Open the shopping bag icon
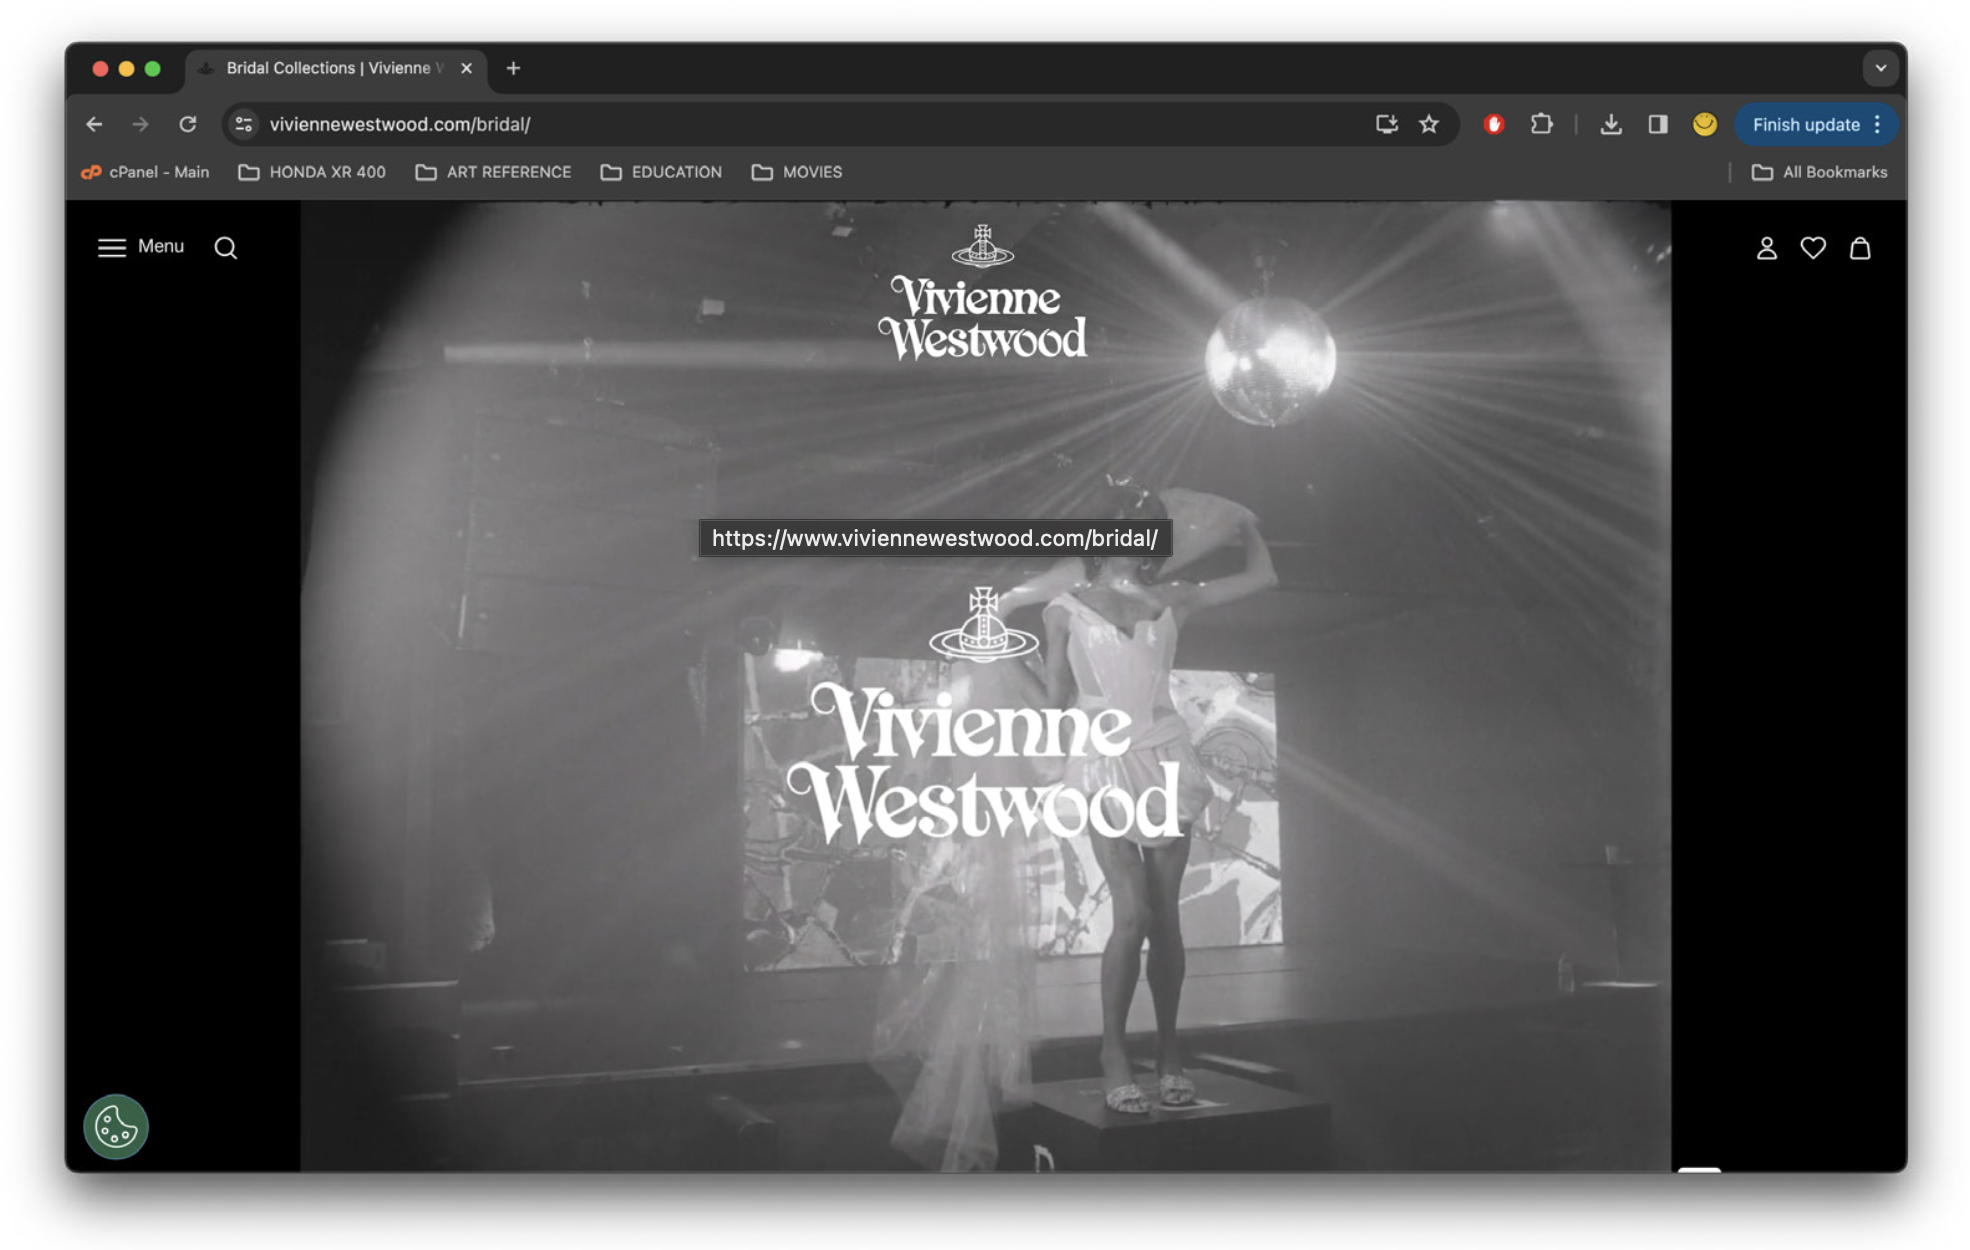This screenshot has width=1970, height=1250. click(x=1859, y=248)
